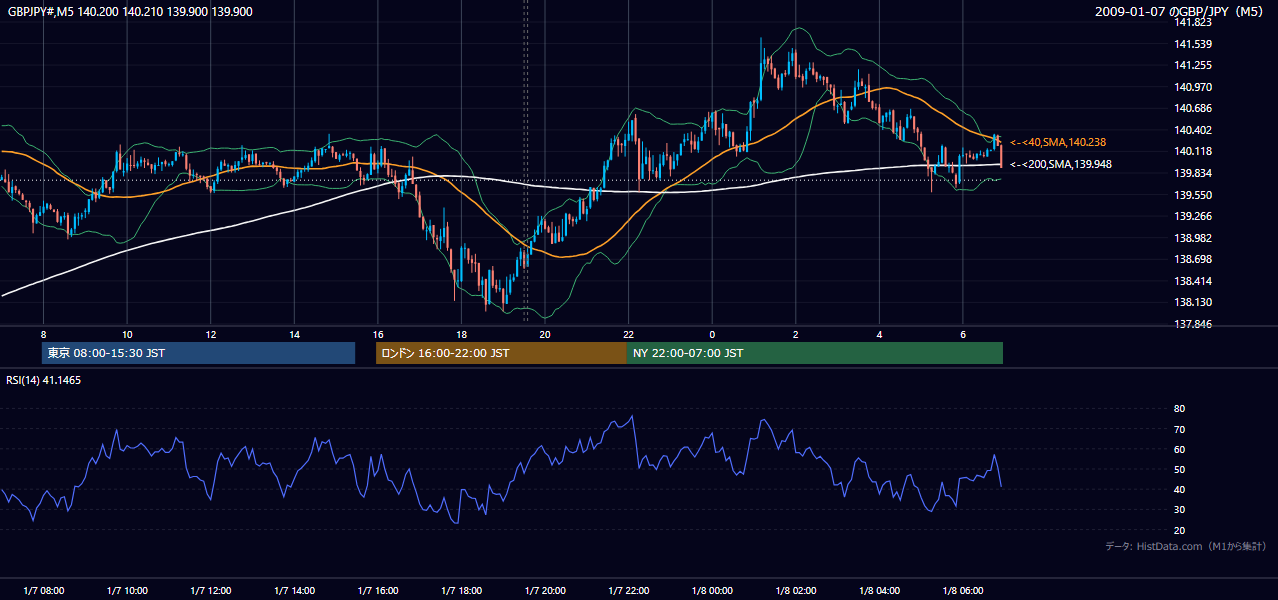Click RSI axis level 80
The image size is (1278, 600).
point(1180,409)
